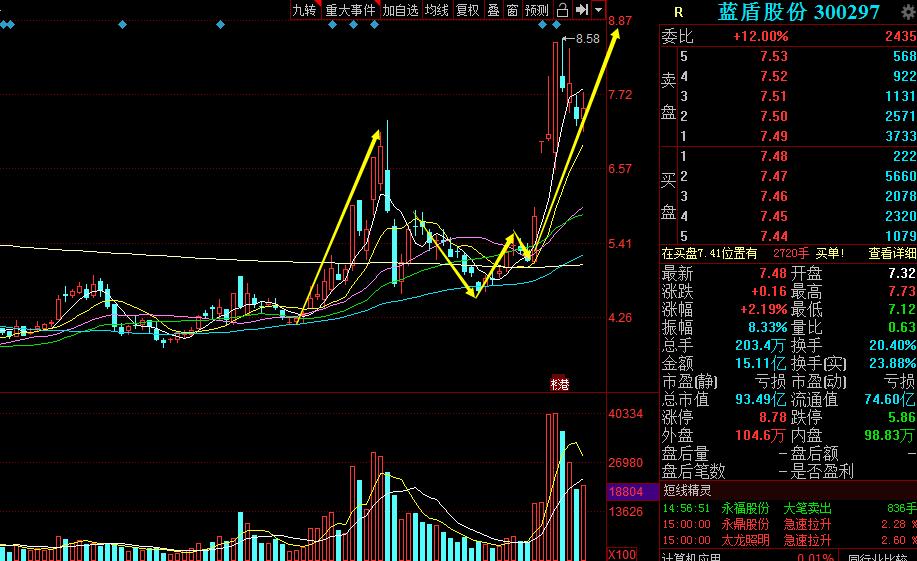Click buy level 4 price 7.45
This screenshot has width=917, height=561.
(x=774, y=216)
